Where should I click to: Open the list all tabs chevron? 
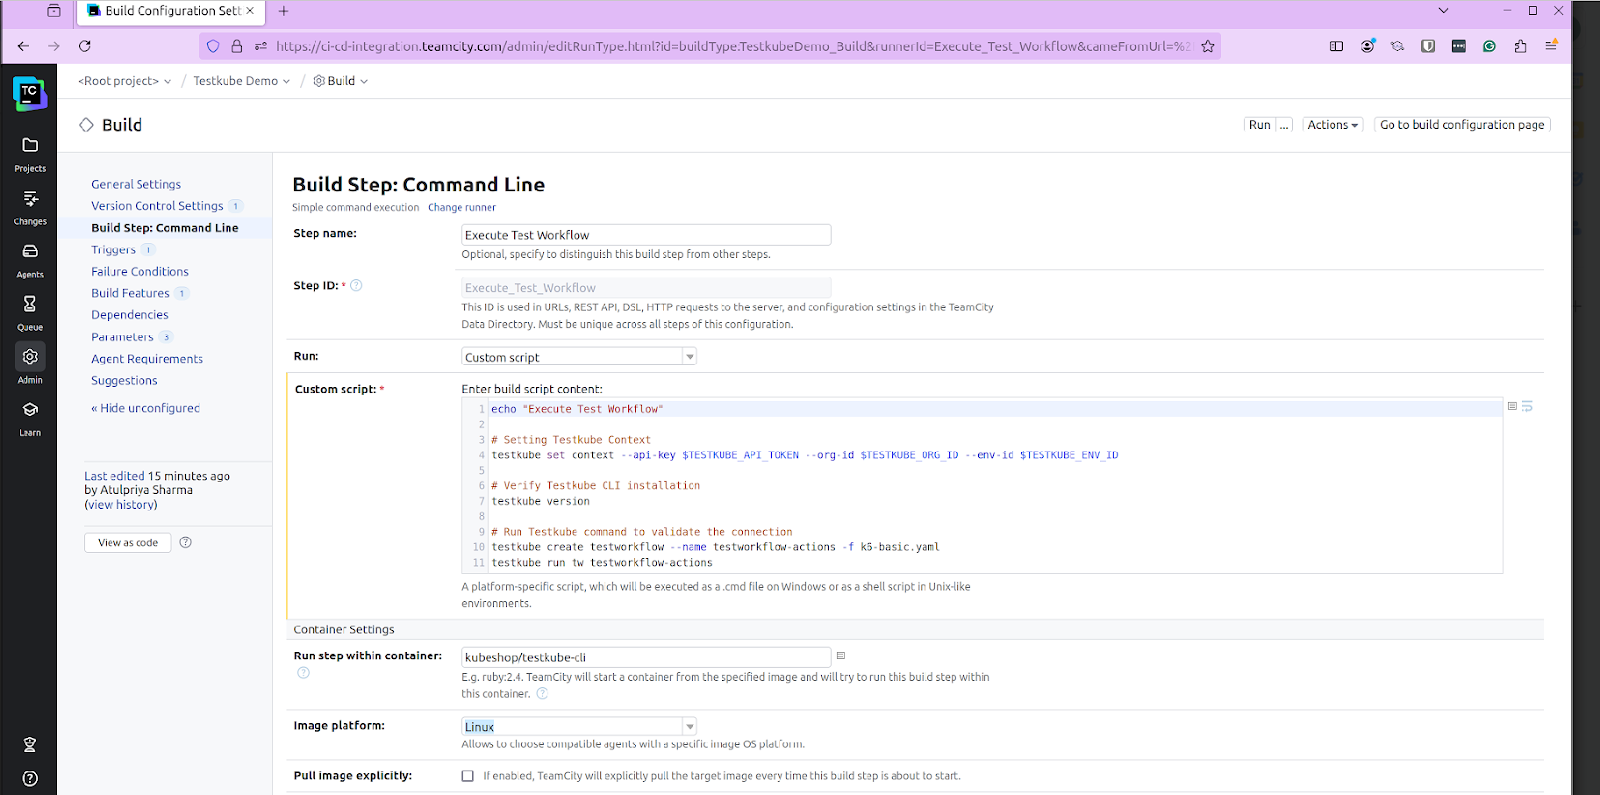pyautogui.click(x=1443, y=11)
